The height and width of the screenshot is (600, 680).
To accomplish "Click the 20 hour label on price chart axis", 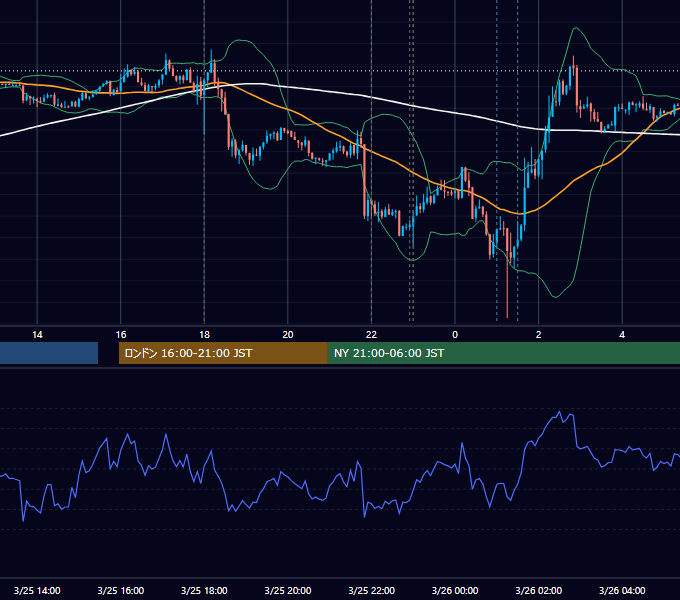I will click(x=288, y=335).
